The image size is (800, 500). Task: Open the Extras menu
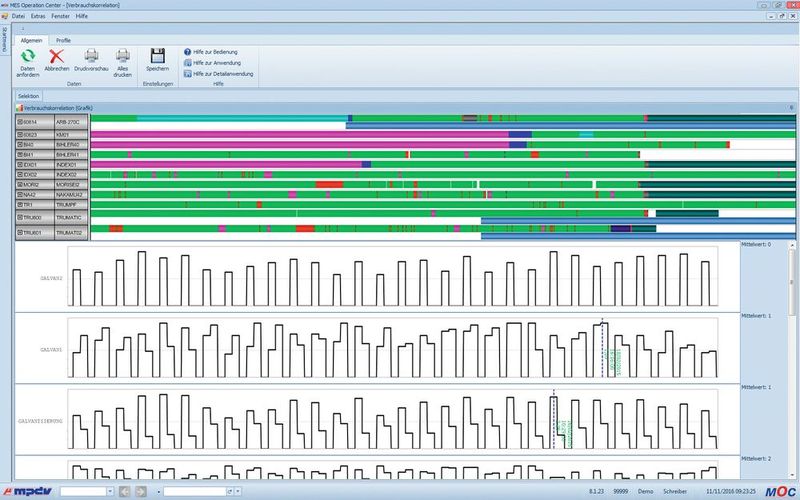38,17
